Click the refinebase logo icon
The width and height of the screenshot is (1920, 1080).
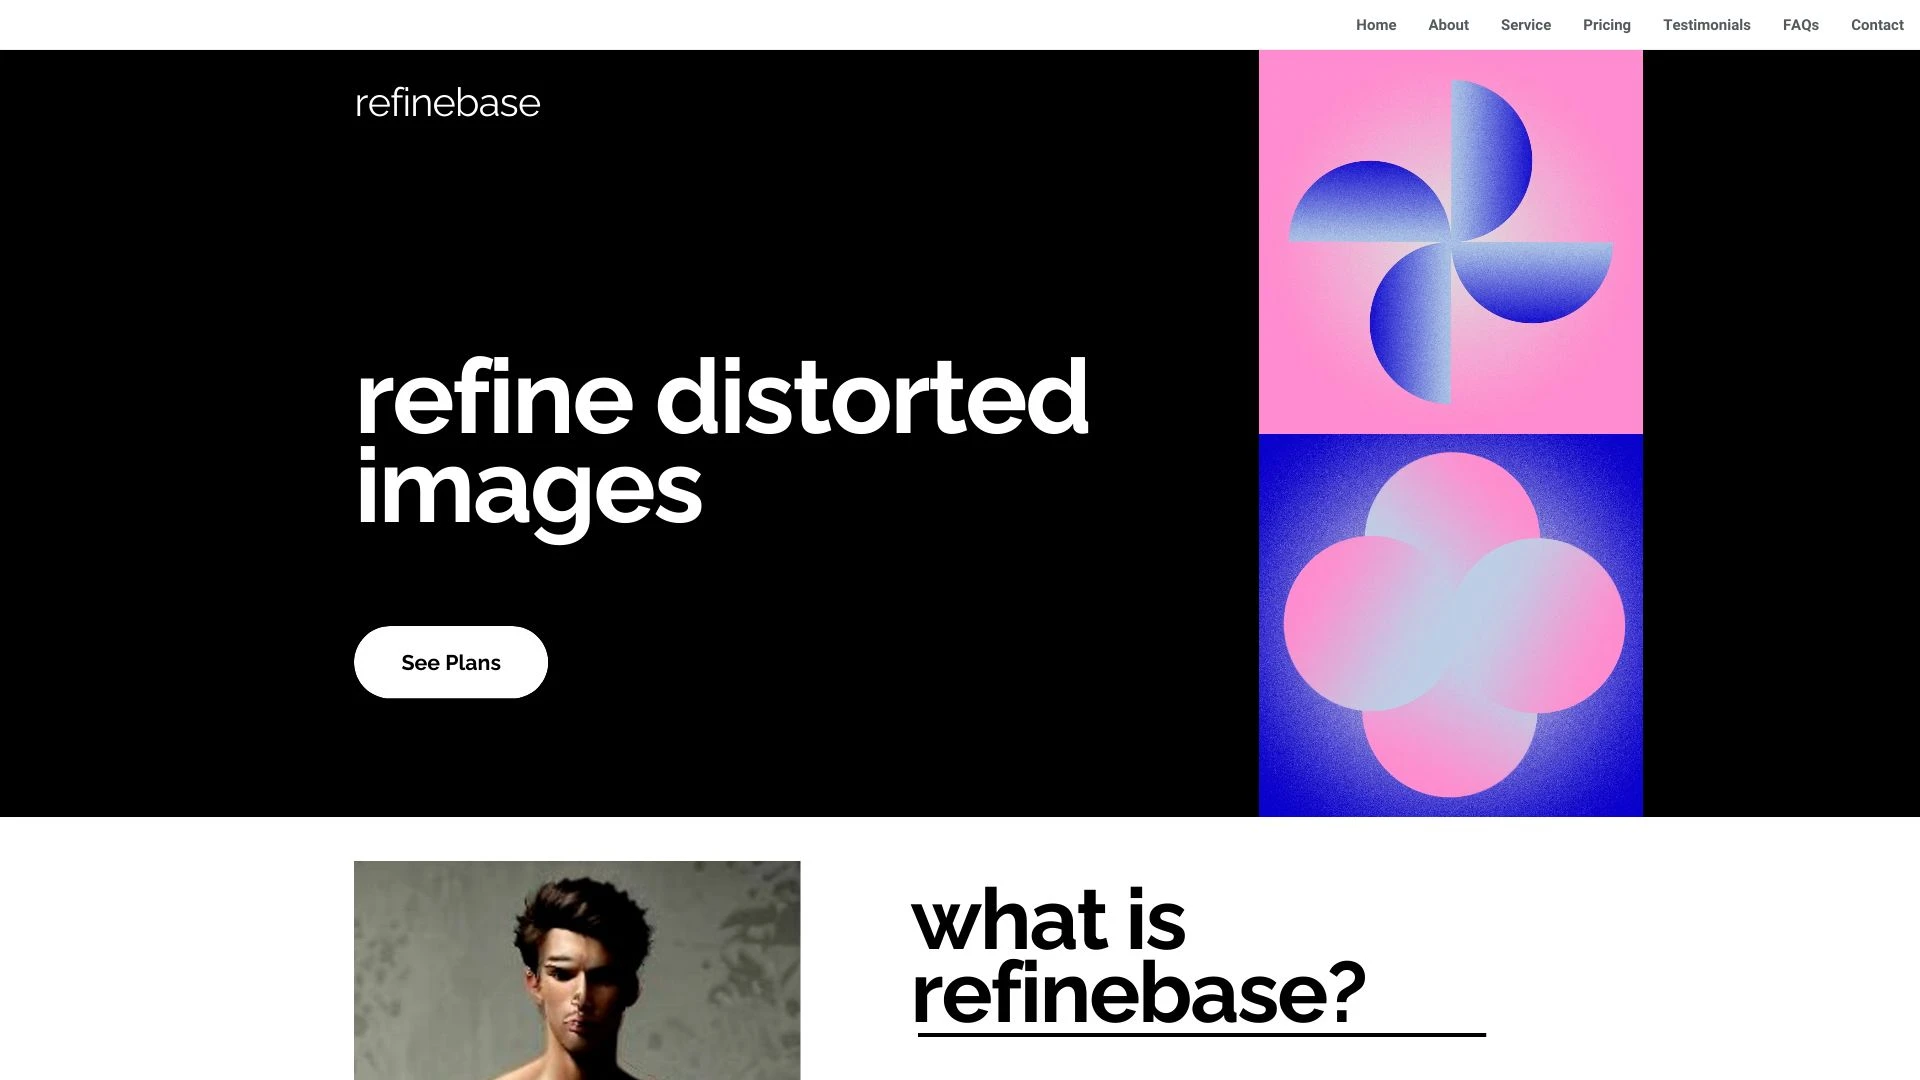(447, 102)
